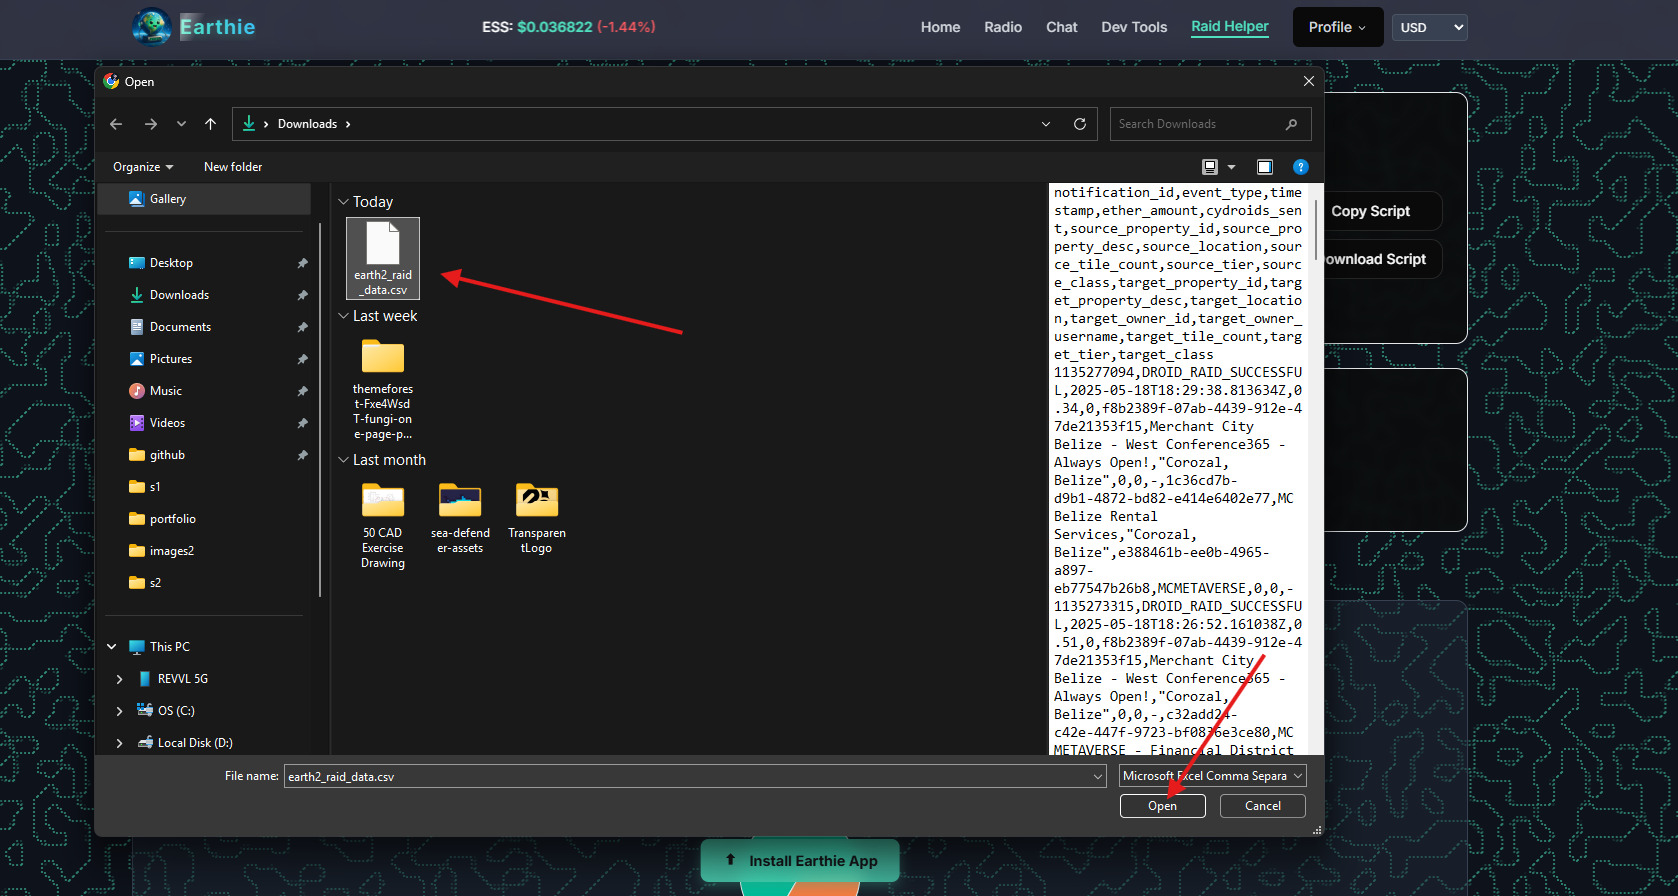Select Documents in the navigation pane
Screen dimensions: 1678x896
tap(180, 327)
